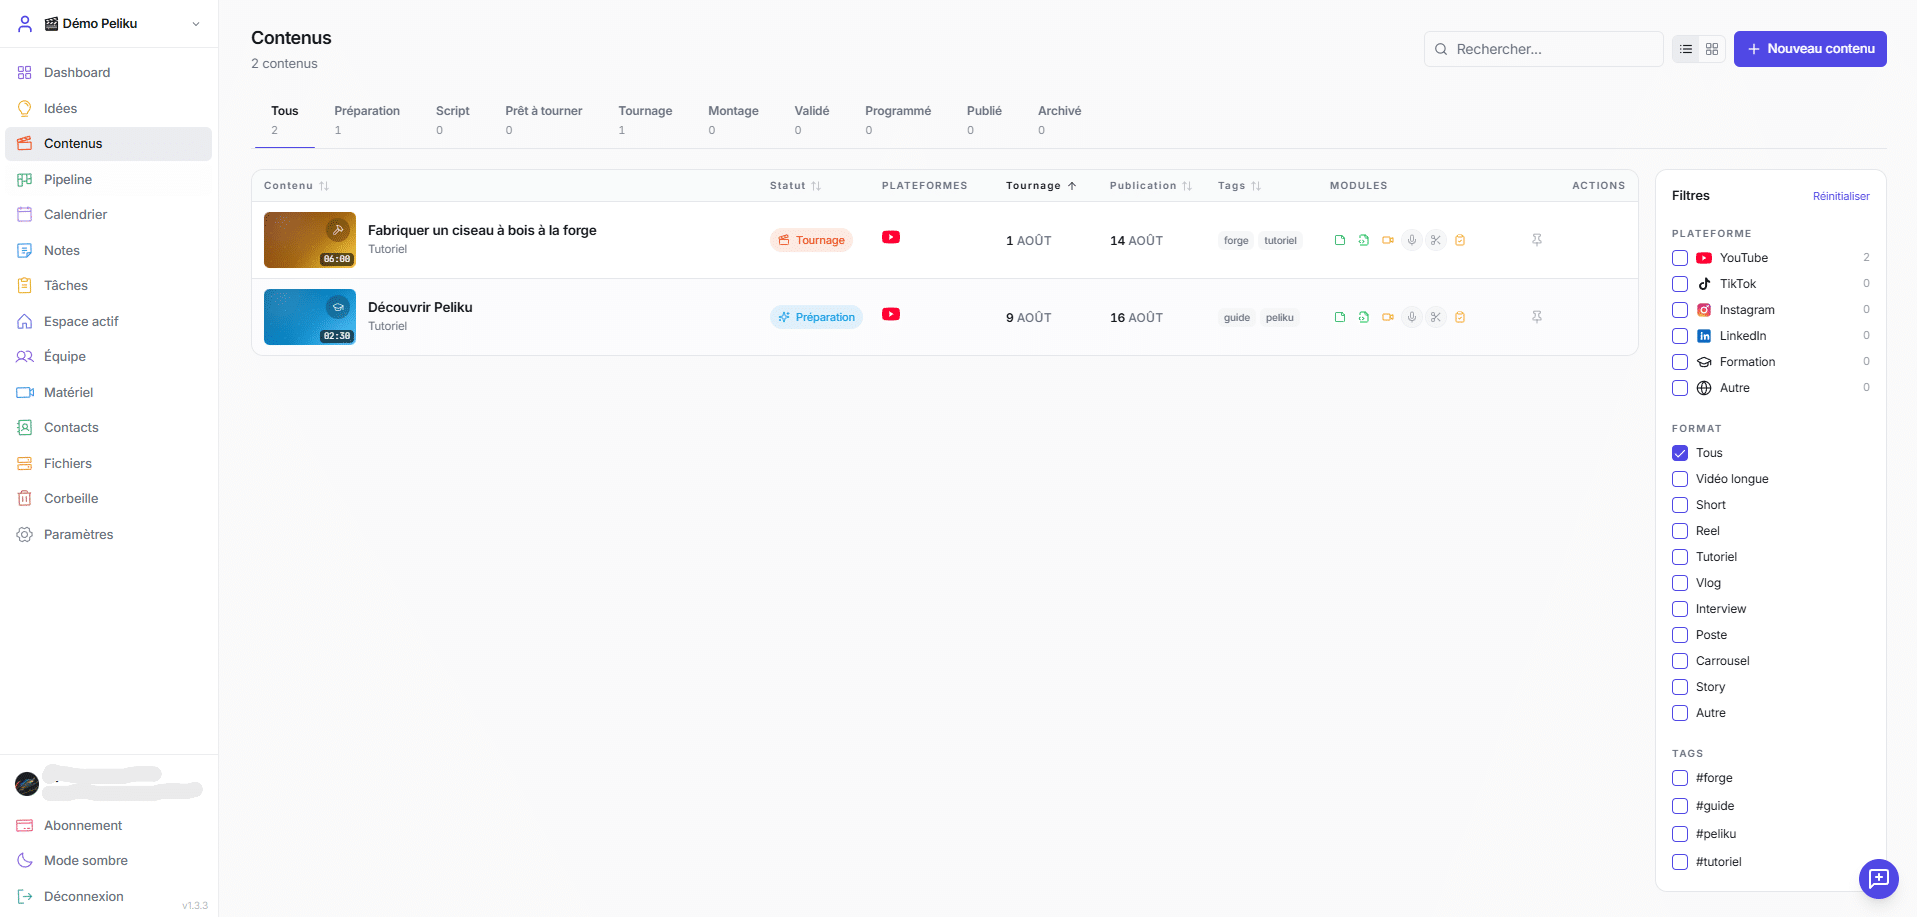Open the clipboard checklist module for Fabriquer un ciseau
The image size is (1917, 917).
[x=1460, y=240]
